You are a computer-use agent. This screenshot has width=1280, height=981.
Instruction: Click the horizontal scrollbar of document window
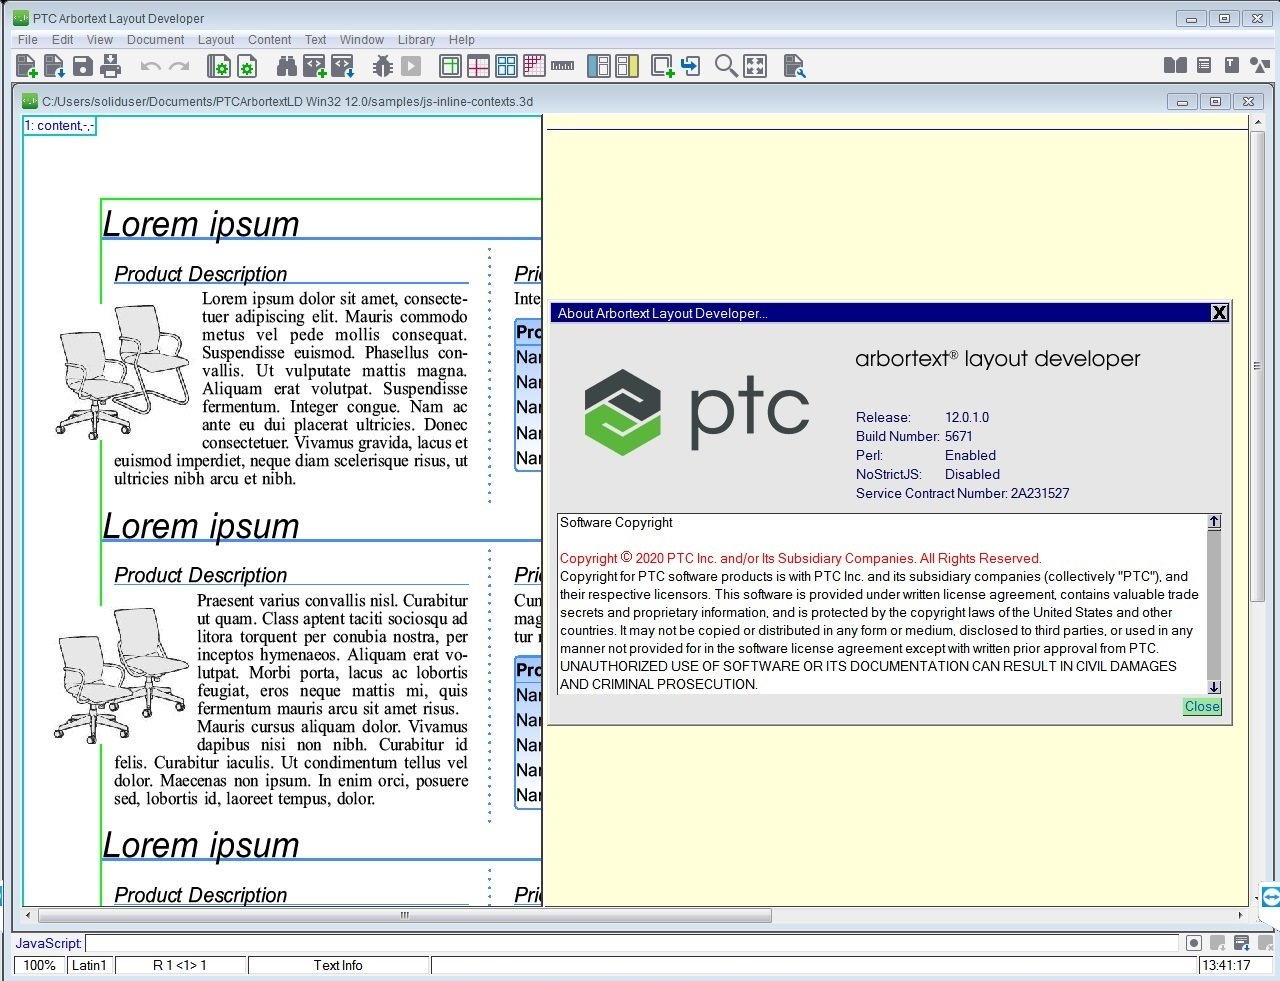tap(405, 915)
